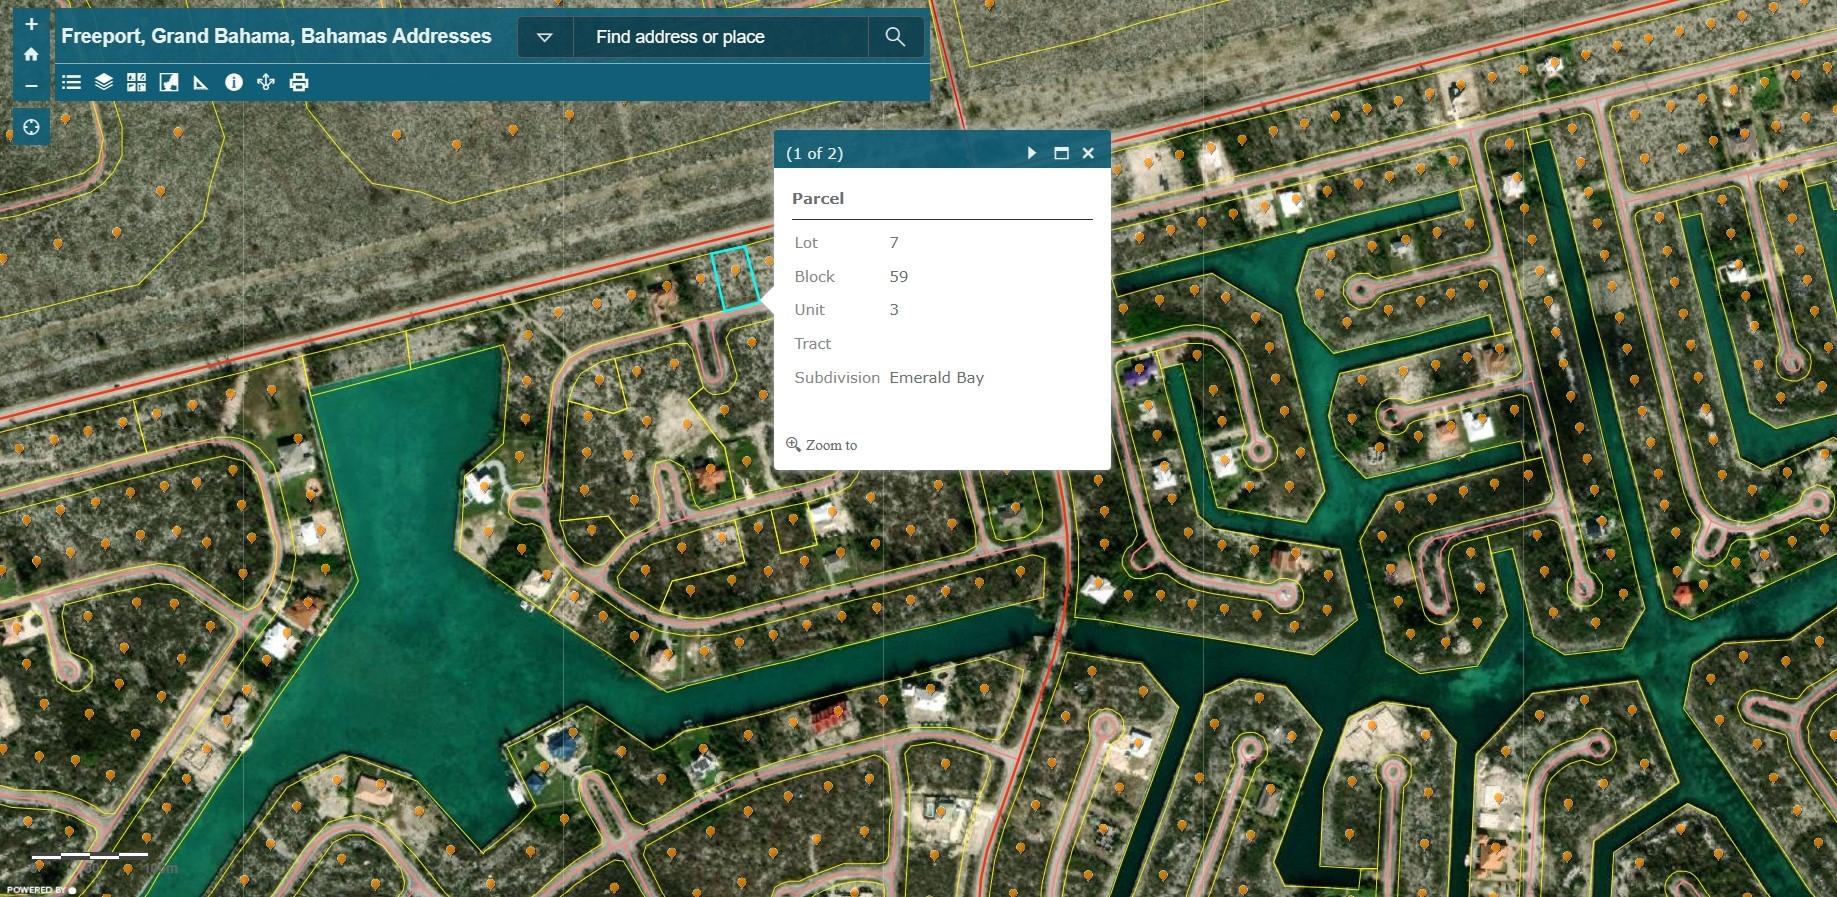Return to the default map extent (home)
Image resolution: width=1837 pixels, height=897 pixels.
click(x=31, y=54)
